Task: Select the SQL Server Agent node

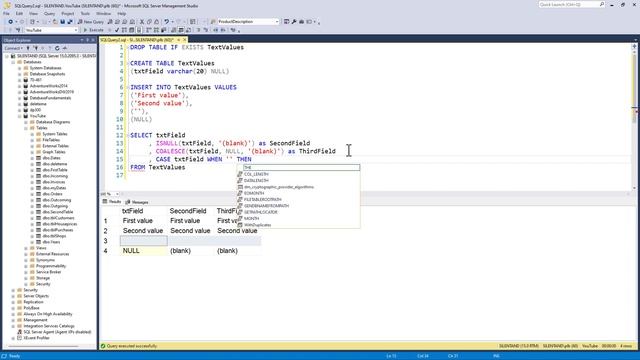Action: tap(57, 332)
